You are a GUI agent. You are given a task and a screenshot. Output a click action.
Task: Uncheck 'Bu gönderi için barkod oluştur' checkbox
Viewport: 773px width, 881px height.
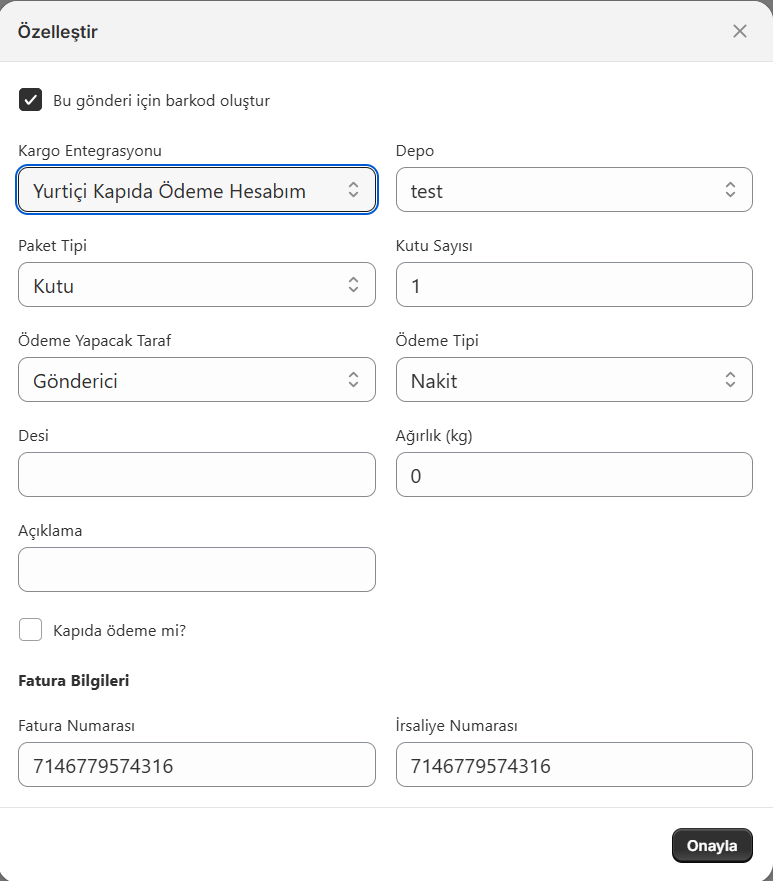pyautogui.click(x=31, y=100)
